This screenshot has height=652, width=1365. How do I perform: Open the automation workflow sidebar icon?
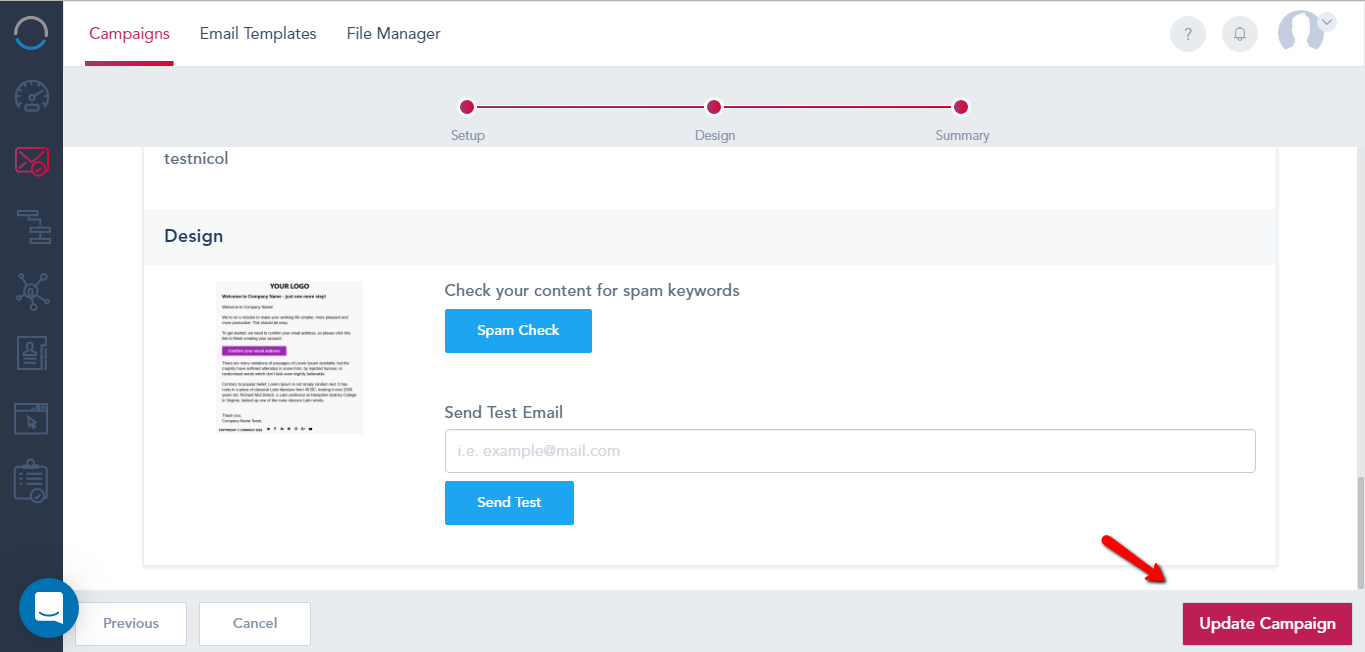[x=31, y=226]
